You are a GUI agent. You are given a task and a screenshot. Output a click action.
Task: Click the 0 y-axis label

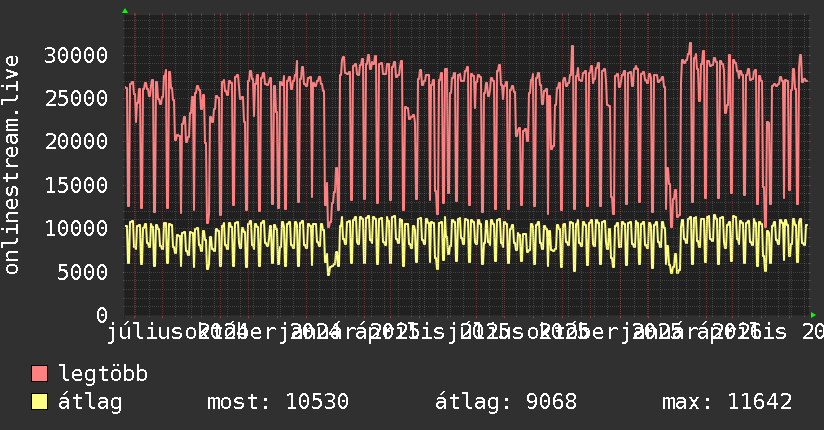click(102, 315)
